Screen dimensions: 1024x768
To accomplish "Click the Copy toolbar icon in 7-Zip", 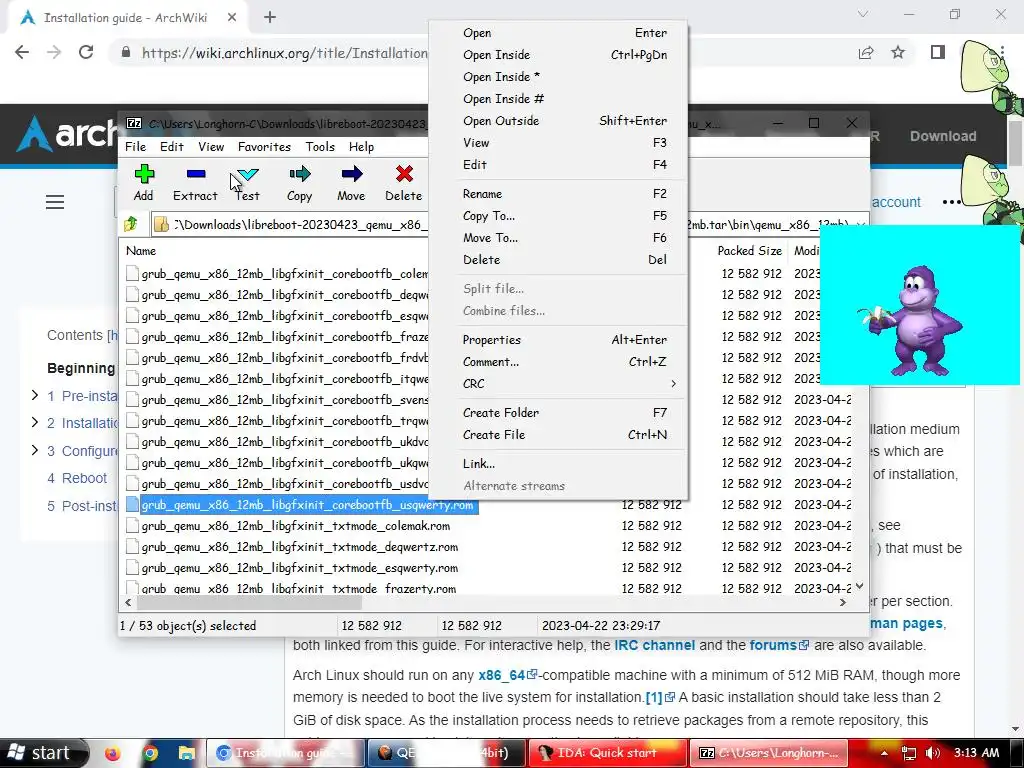I will pos(300,174).
